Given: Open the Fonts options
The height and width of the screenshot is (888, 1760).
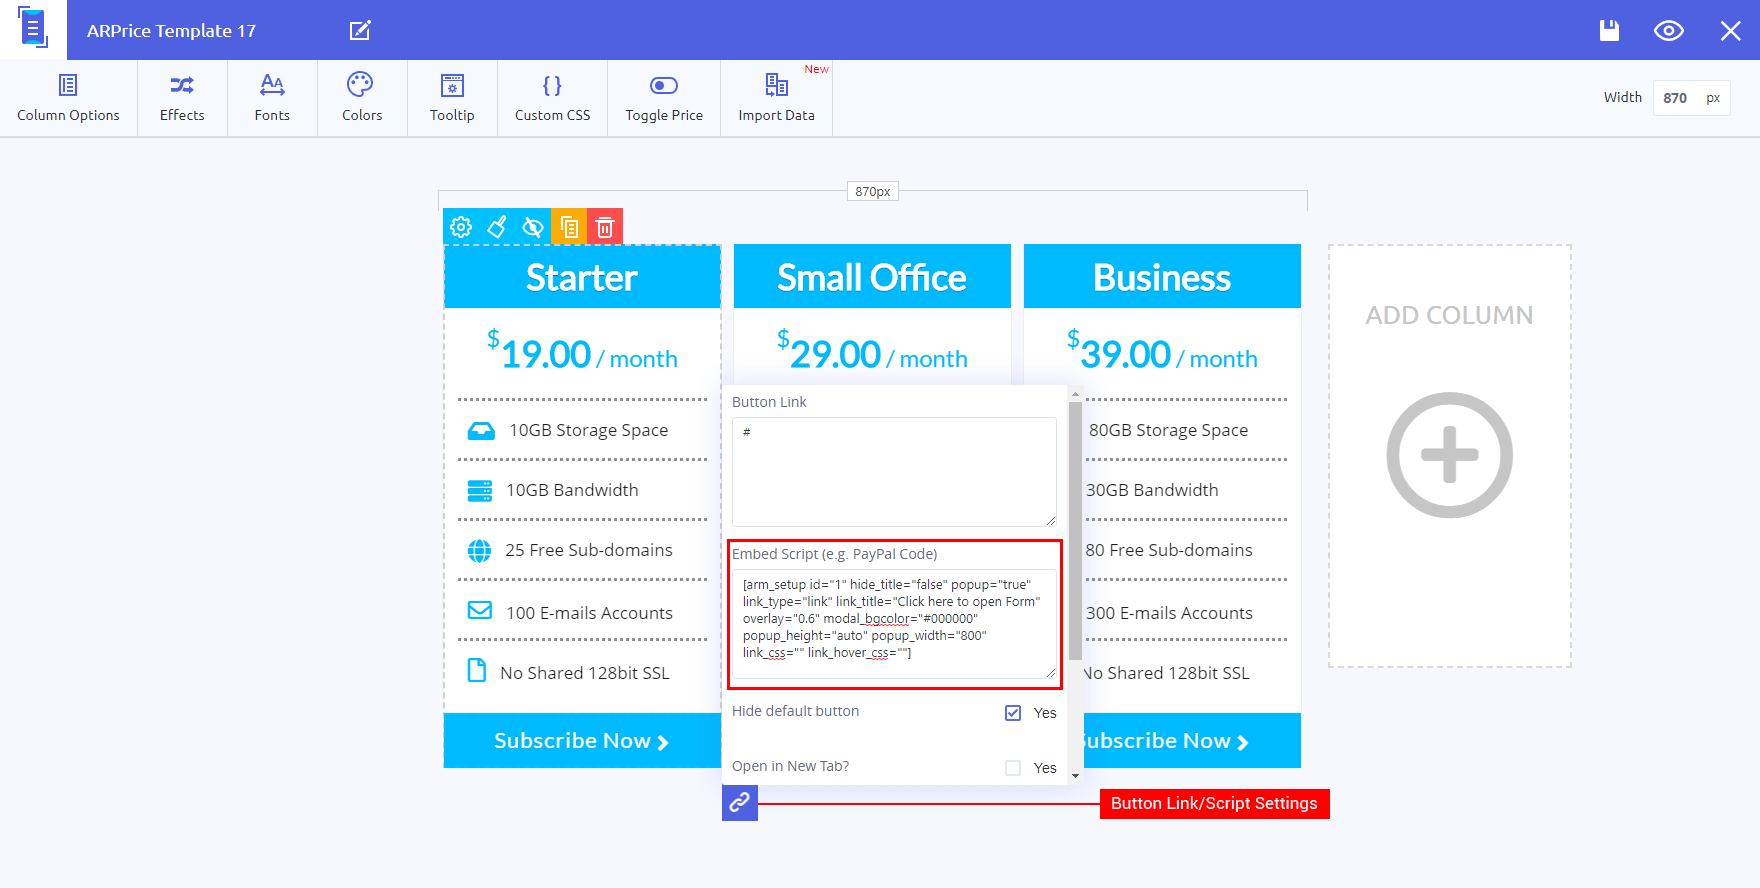Looking at the screenshot, I should click(x=272, y=98).
